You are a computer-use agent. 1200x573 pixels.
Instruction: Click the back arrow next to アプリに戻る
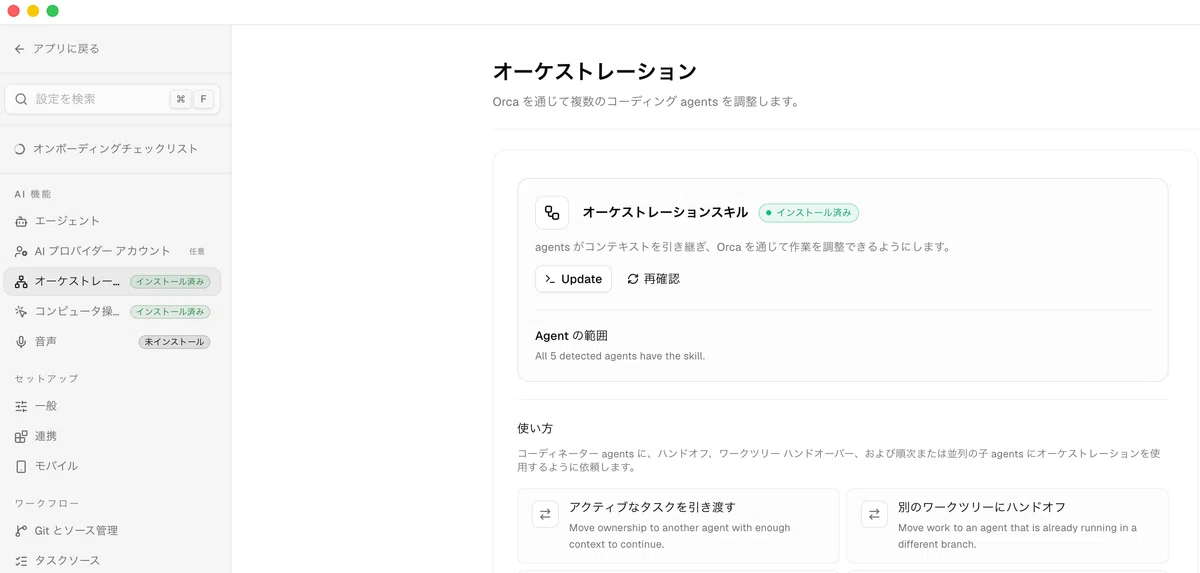[x=20, y=49]
